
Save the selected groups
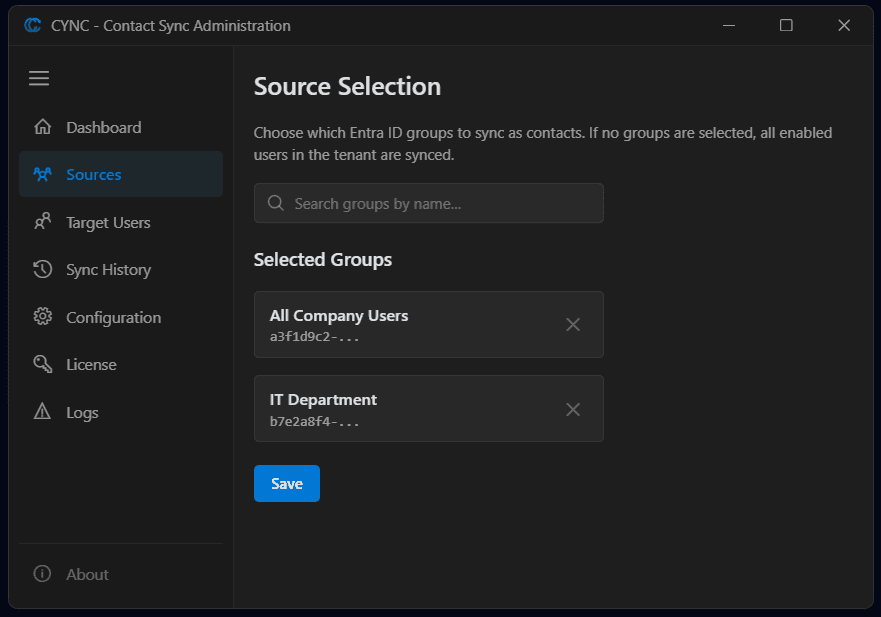[287, 483]
